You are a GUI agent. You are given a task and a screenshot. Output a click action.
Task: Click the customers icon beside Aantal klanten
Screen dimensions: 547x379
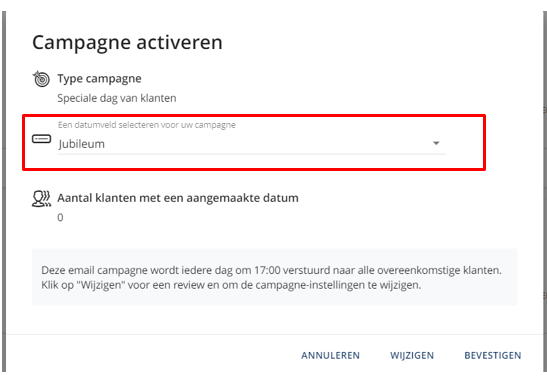click(x=42, y=199)
